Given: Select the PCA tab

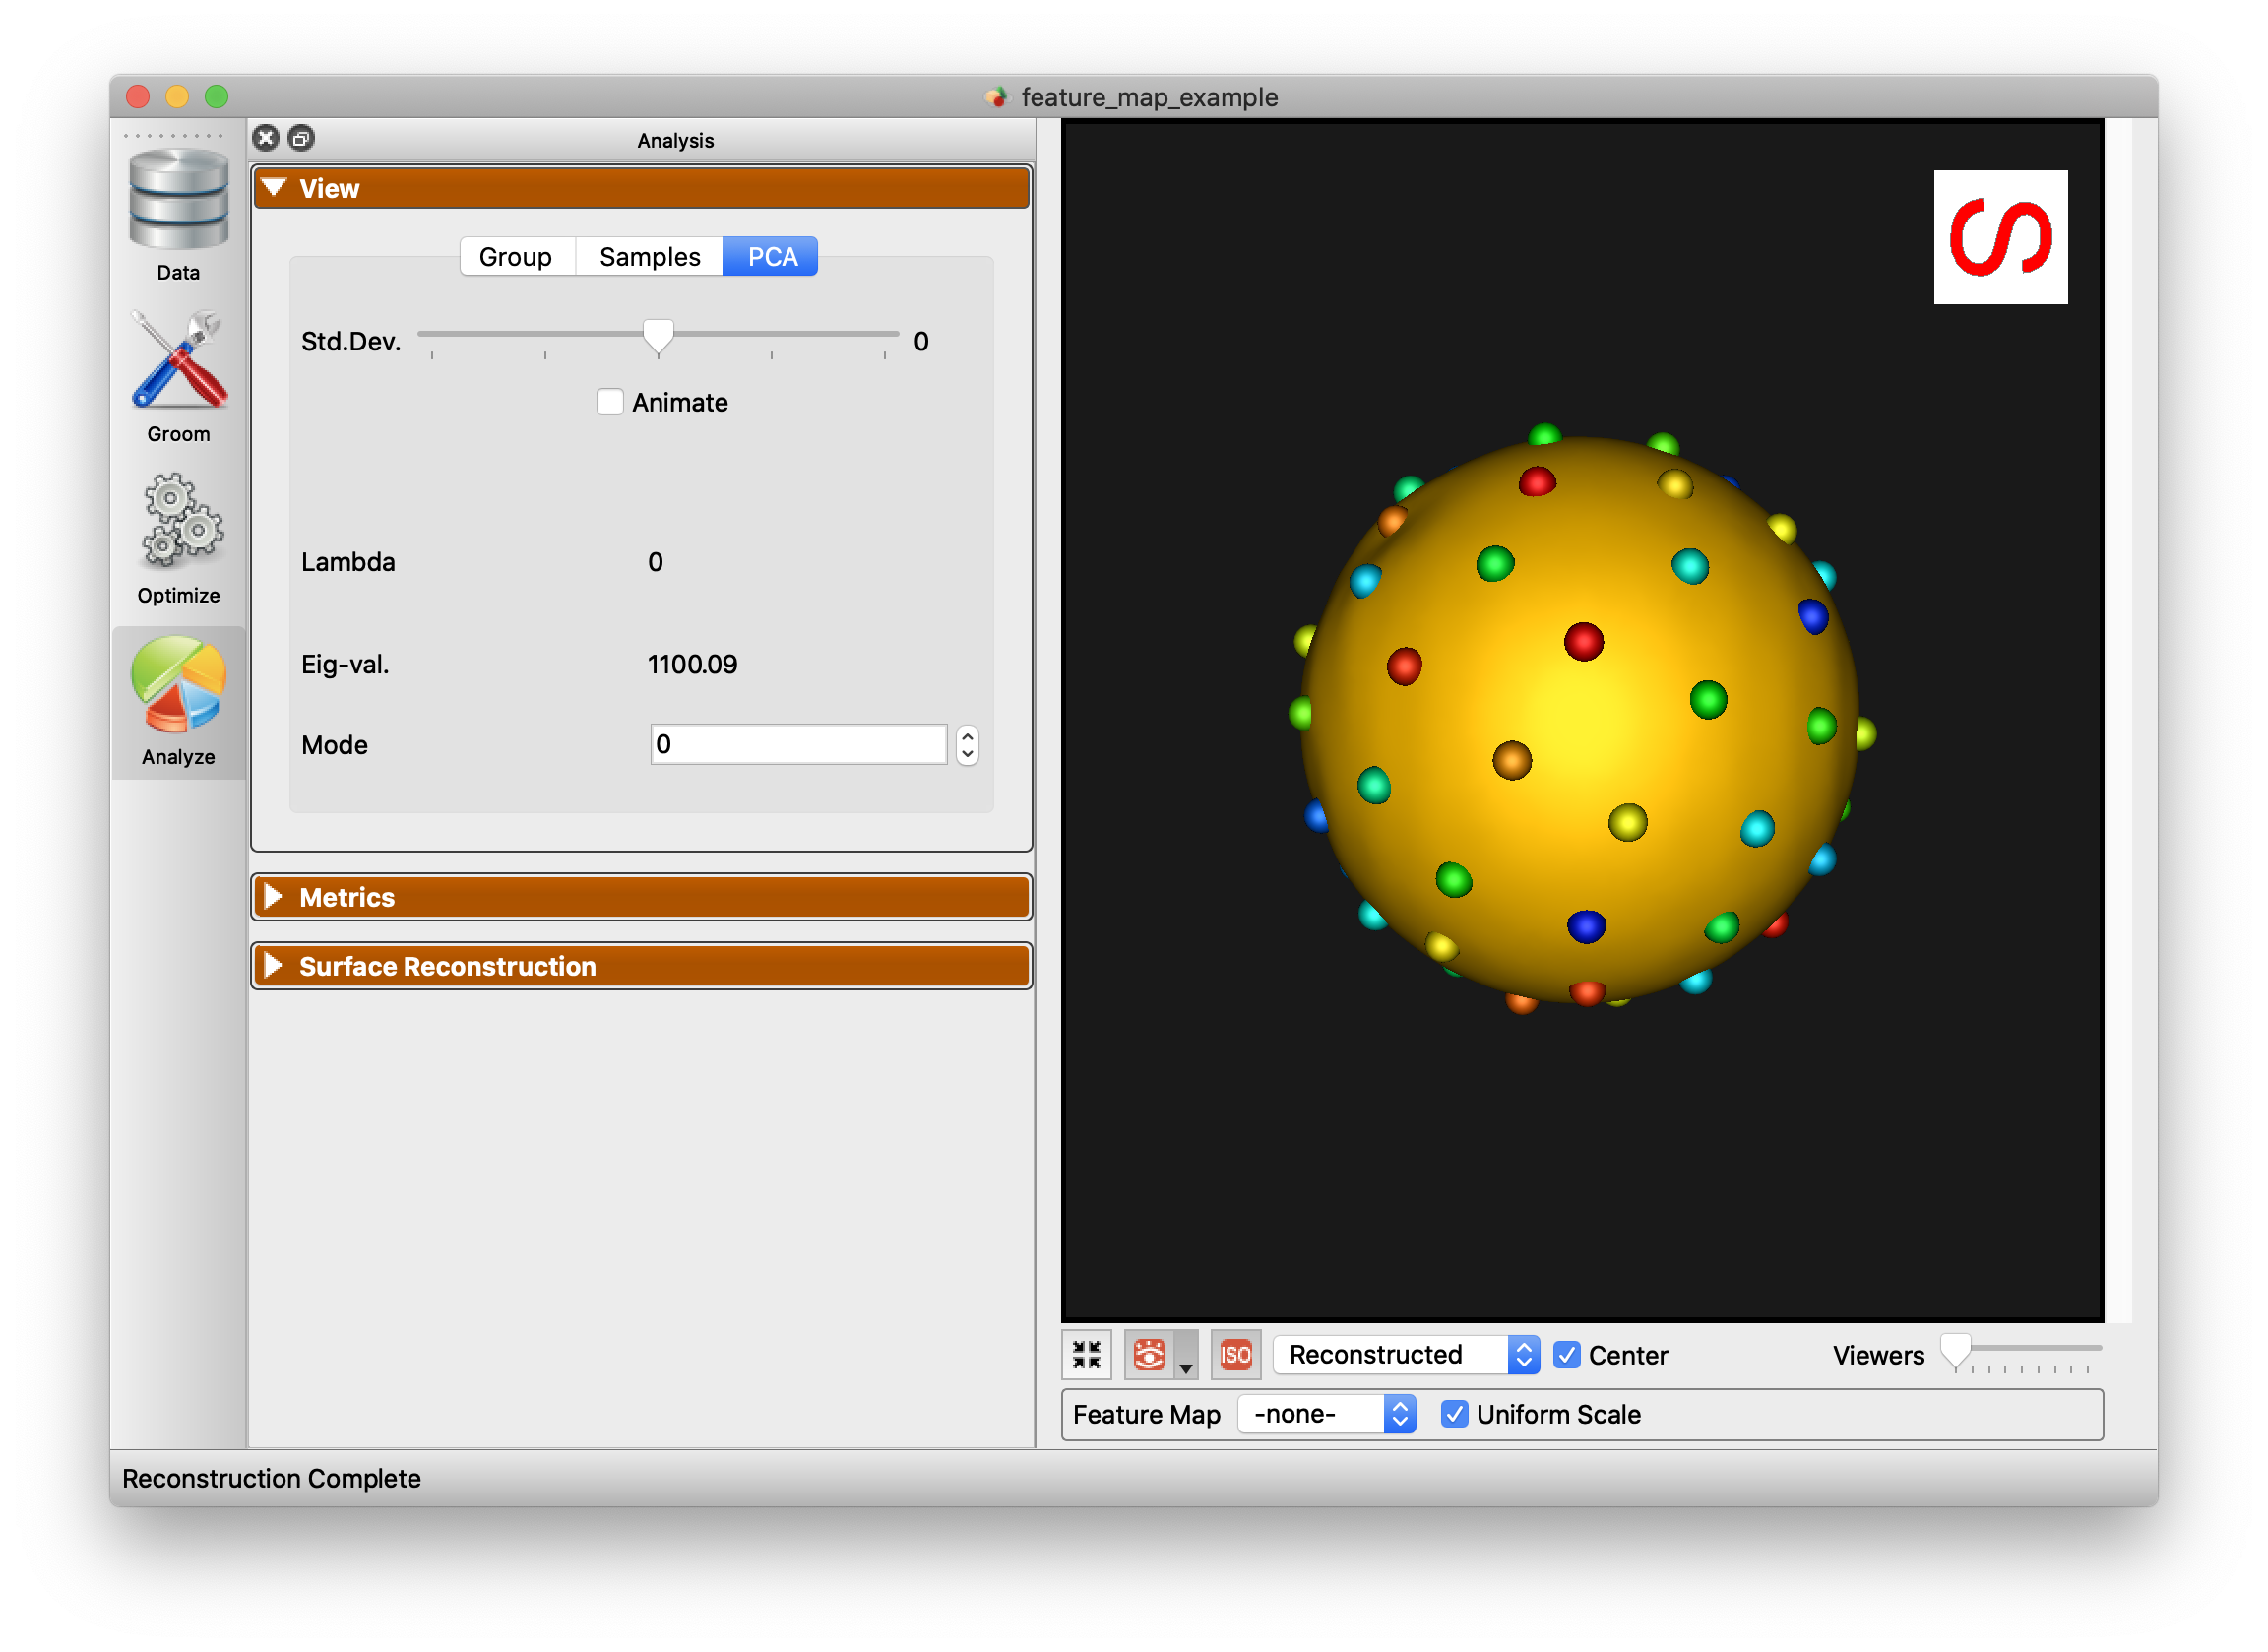Looking at the screenshot, I should 770,257.
